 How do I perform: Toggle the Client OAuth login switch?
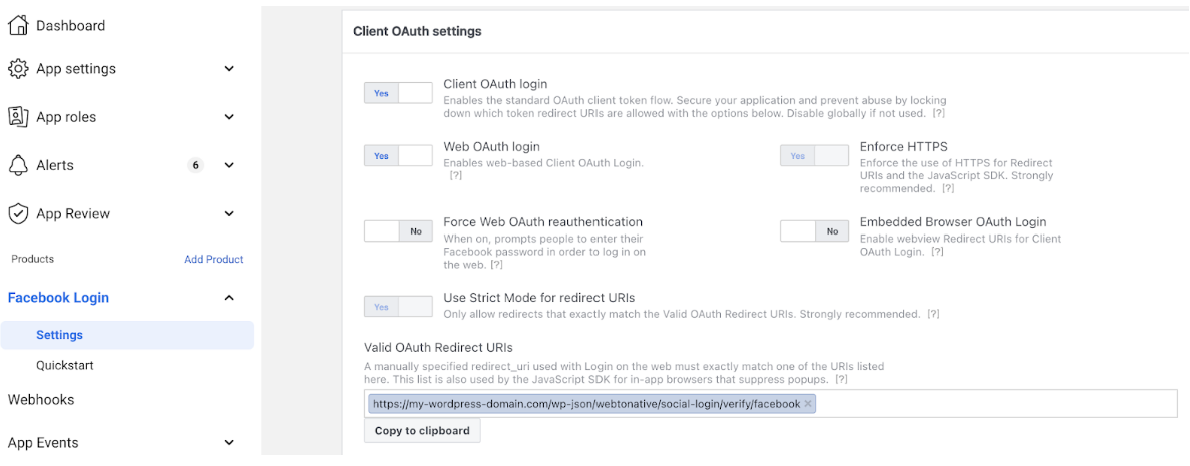(398, 93)
